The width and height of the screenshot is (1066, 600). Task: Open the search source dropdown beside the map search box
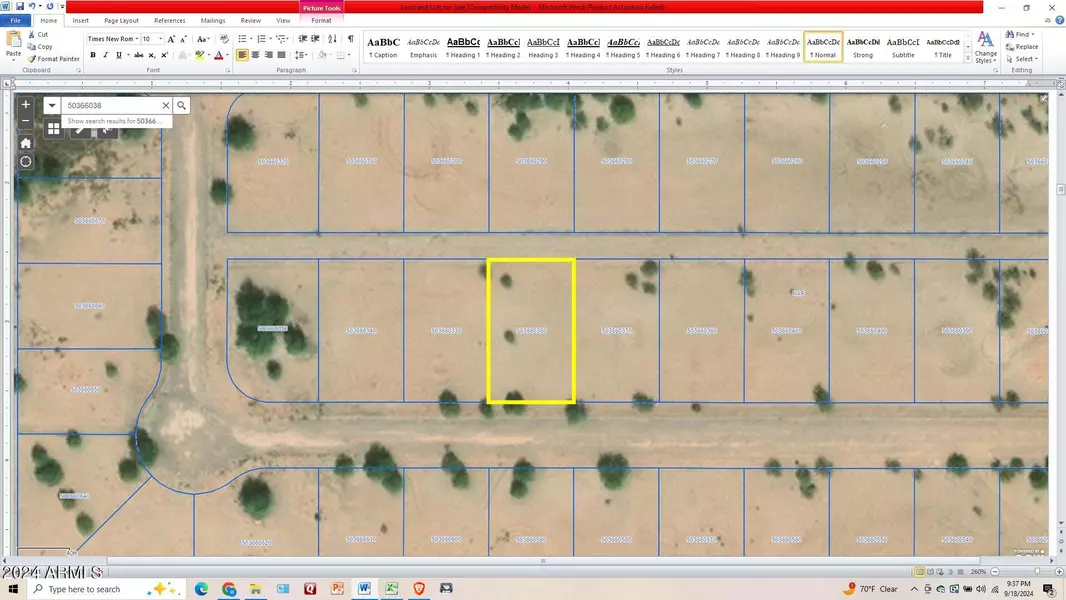[x=51, y=105]
